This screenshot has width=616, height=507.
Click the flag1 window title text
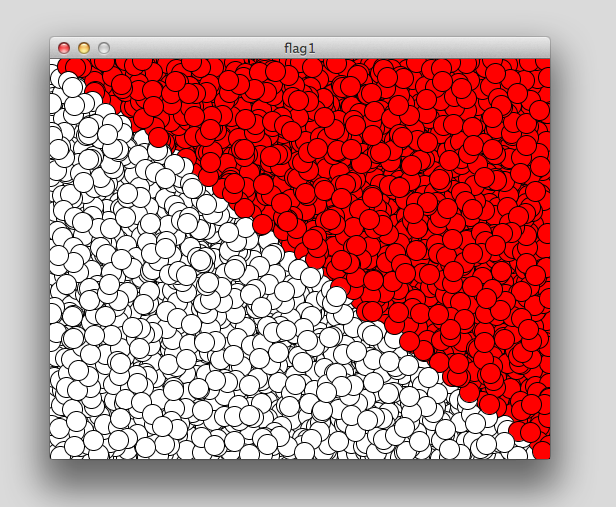[x=300, y=48]
